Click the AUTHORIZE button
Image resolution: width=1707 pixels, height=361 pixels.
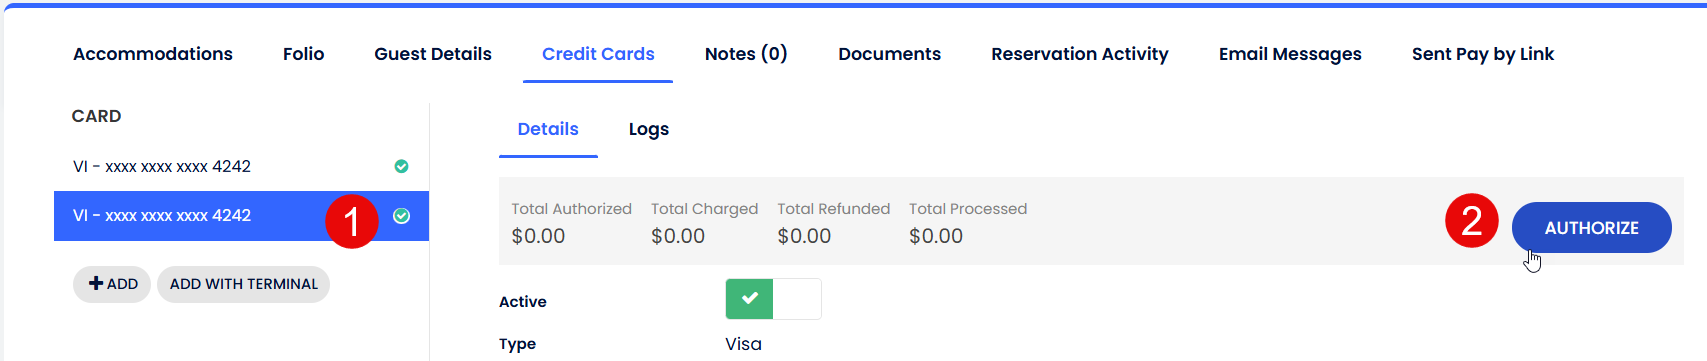click(1592, 228)
